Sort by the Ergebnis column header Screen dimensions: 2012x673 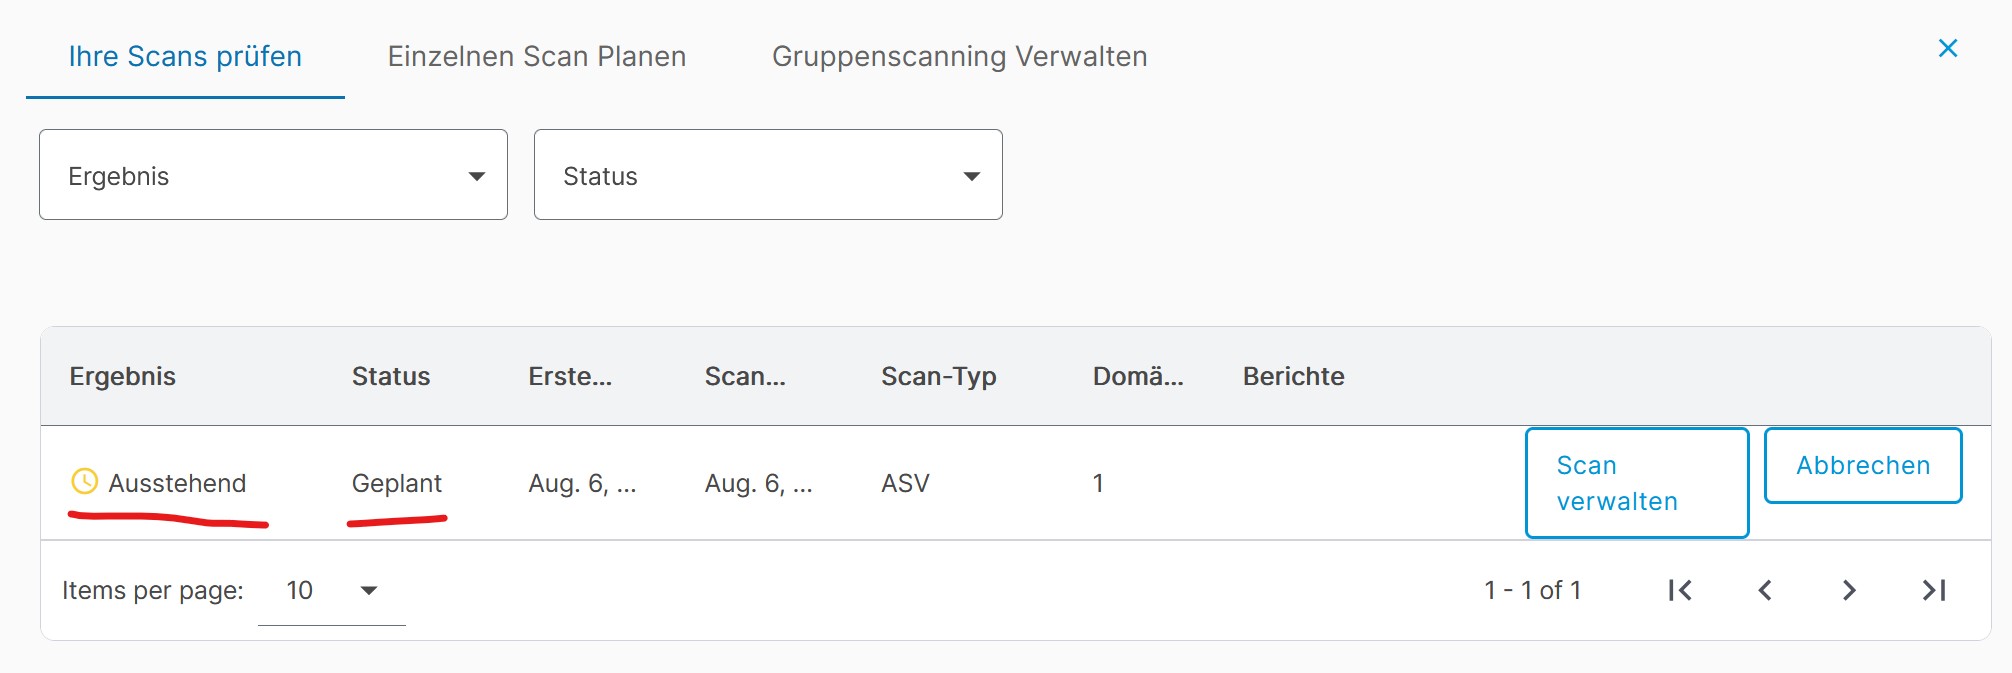click(x=123, y=376)
